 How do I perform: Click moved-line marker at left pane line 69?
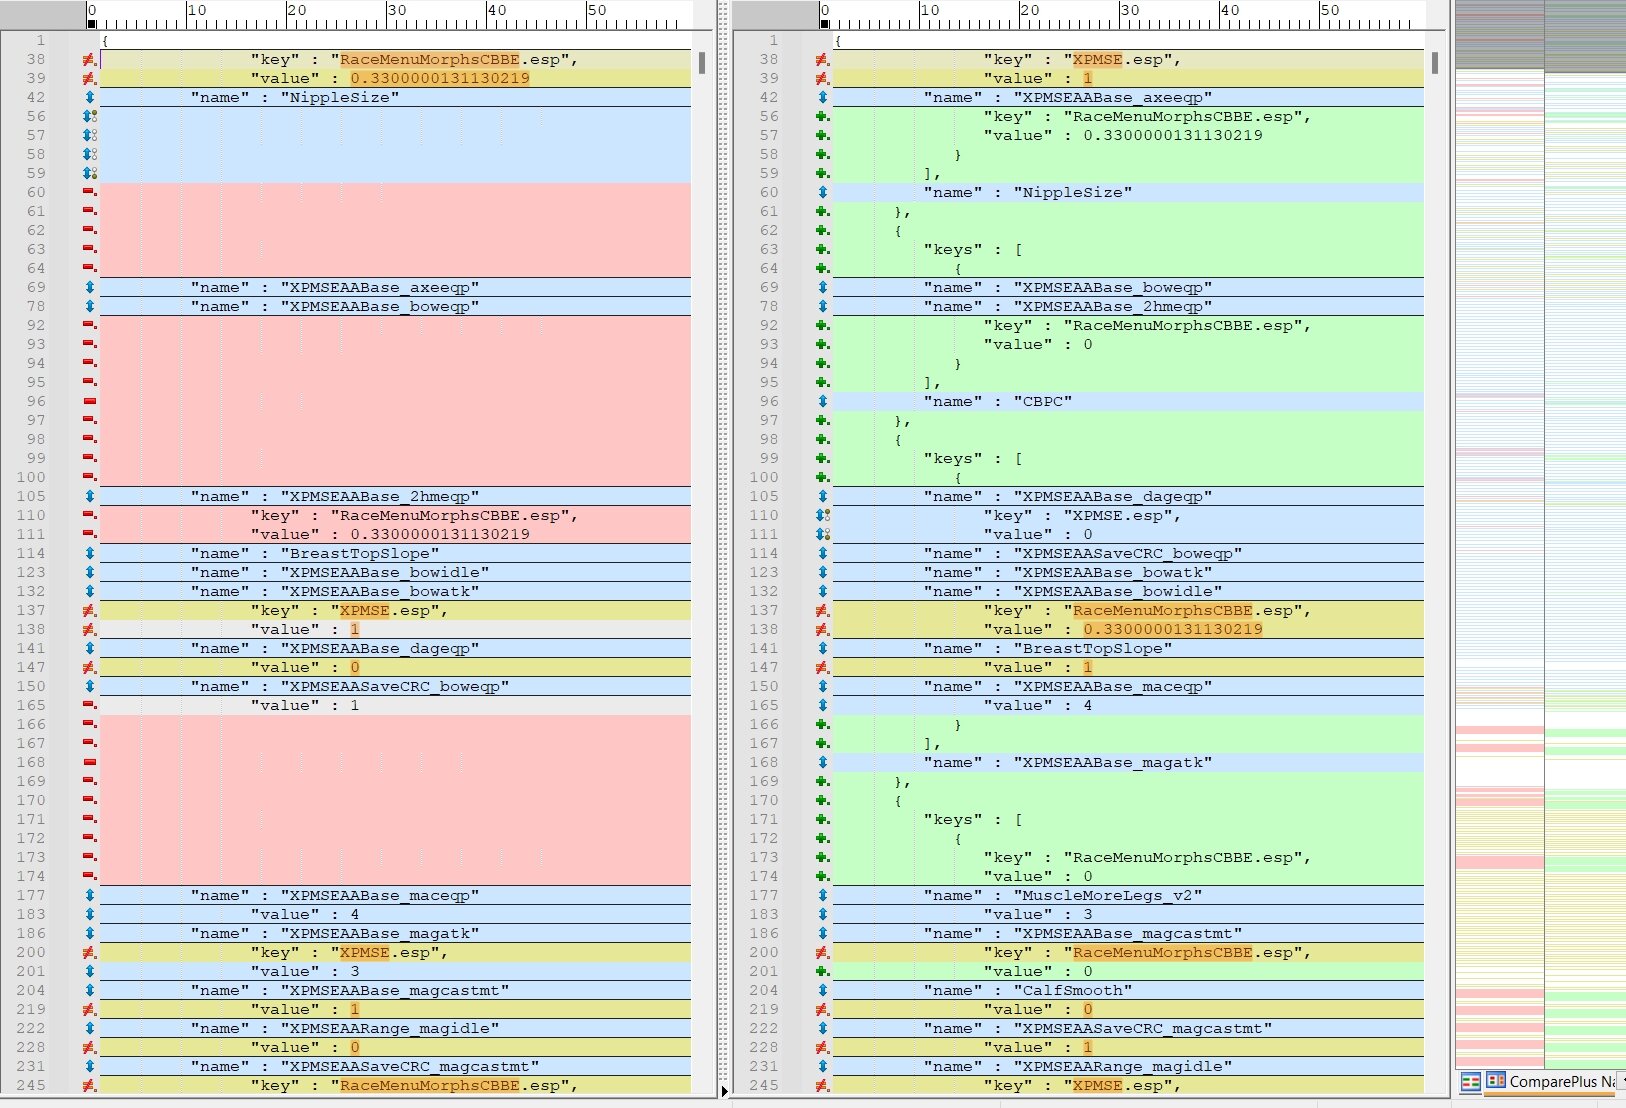coord(89,288)
